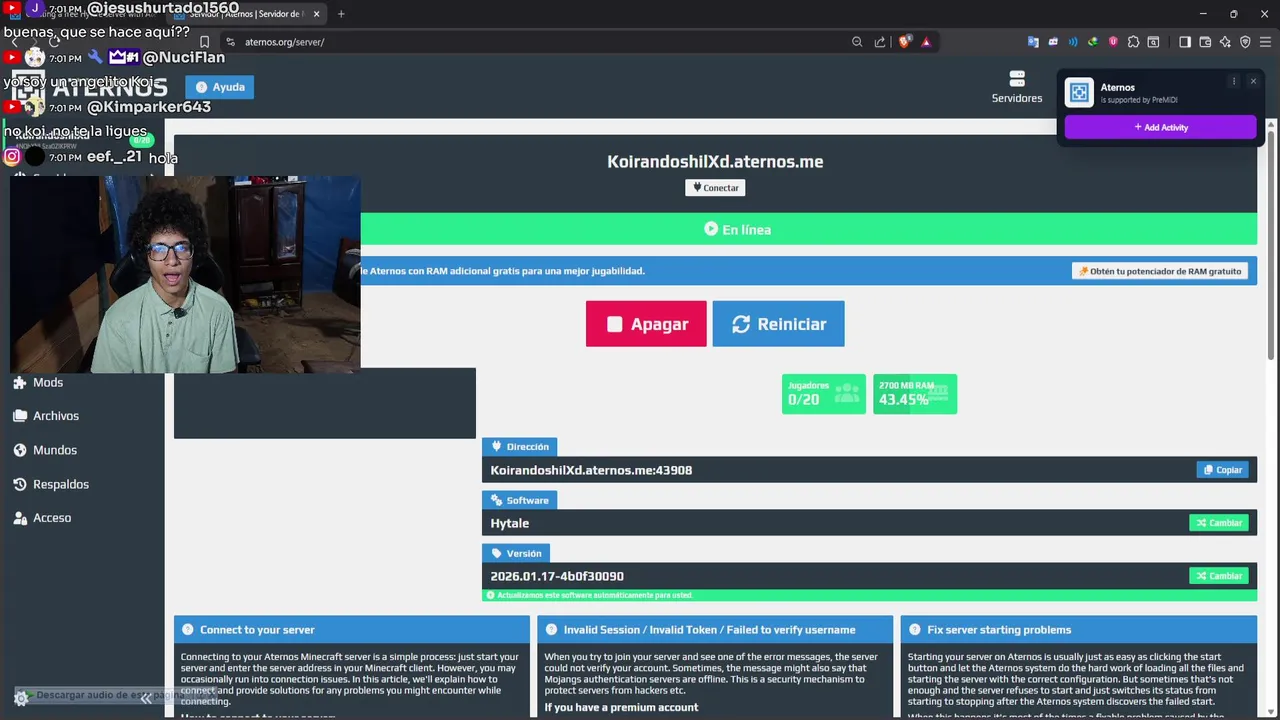This screenshot has width=1280, height=720.
Task: Click Cambiar in the Hytale software row
Action: click(x=1218, y=523)
